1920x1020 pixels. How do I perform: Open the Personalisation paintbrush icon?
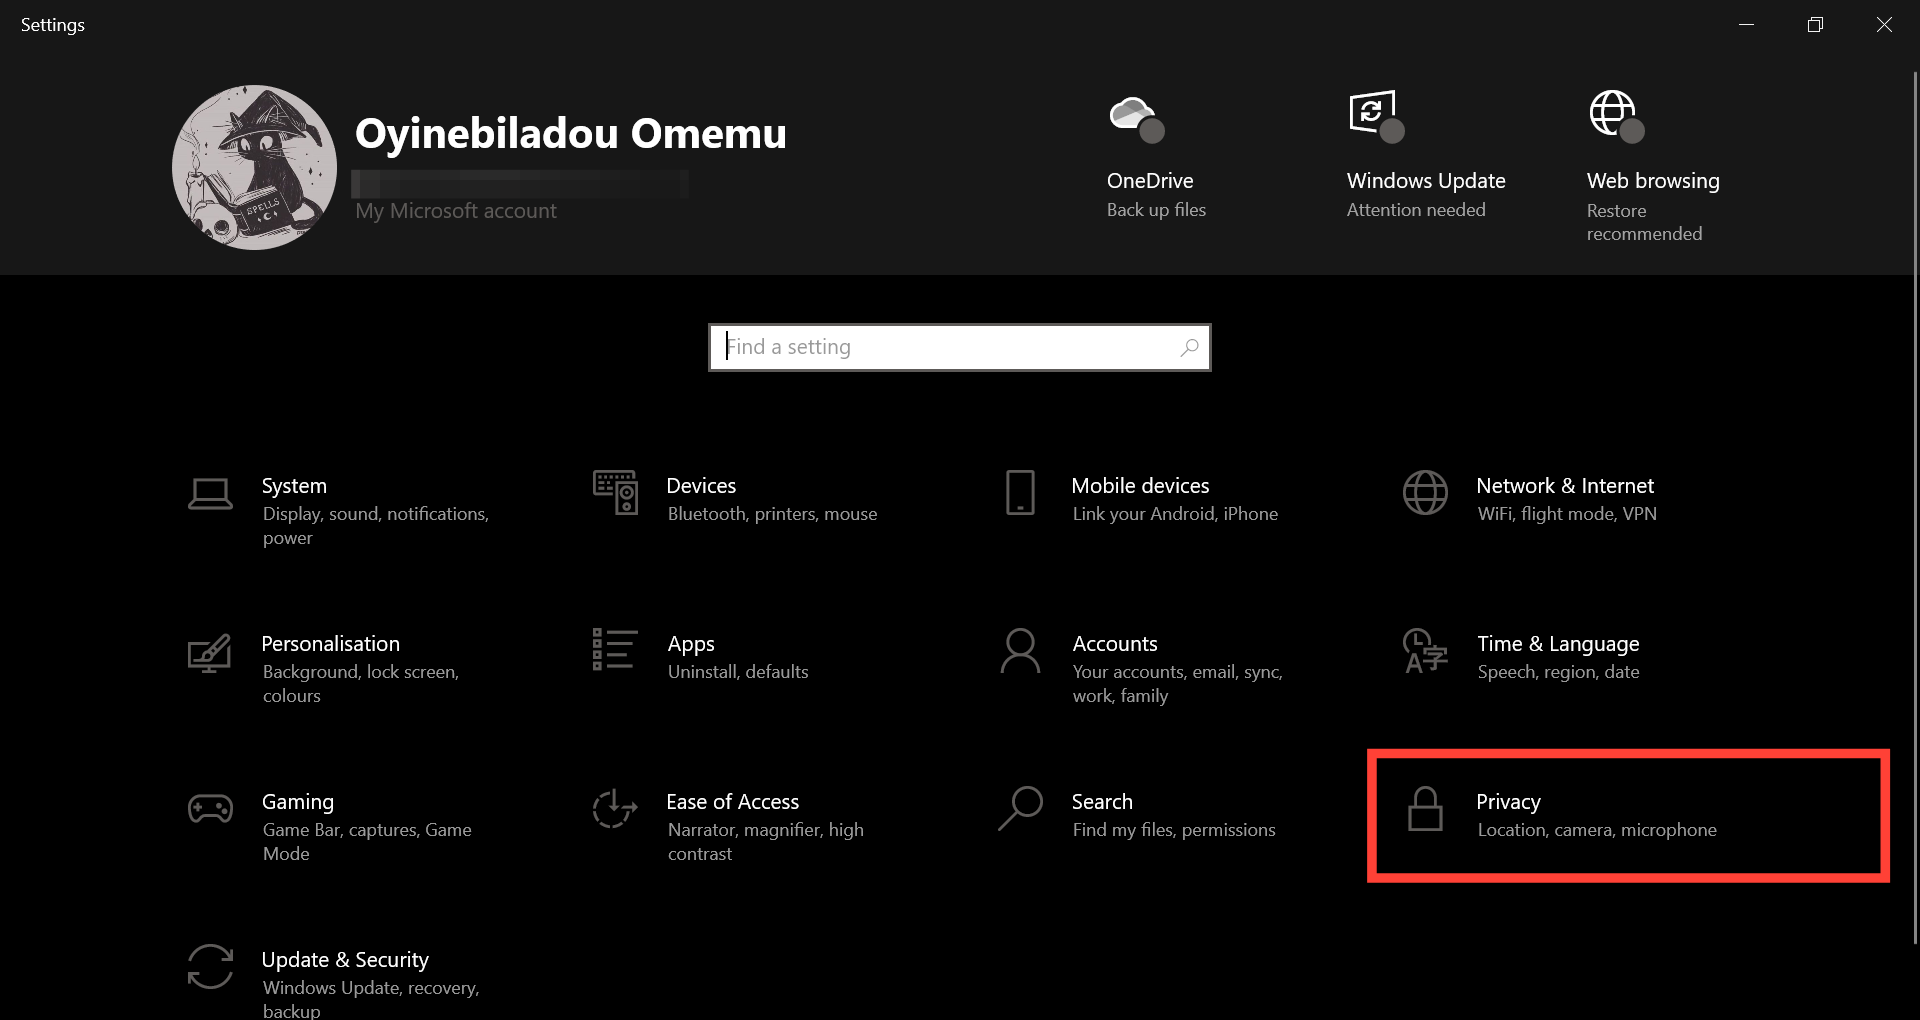(x=210, y=654)
